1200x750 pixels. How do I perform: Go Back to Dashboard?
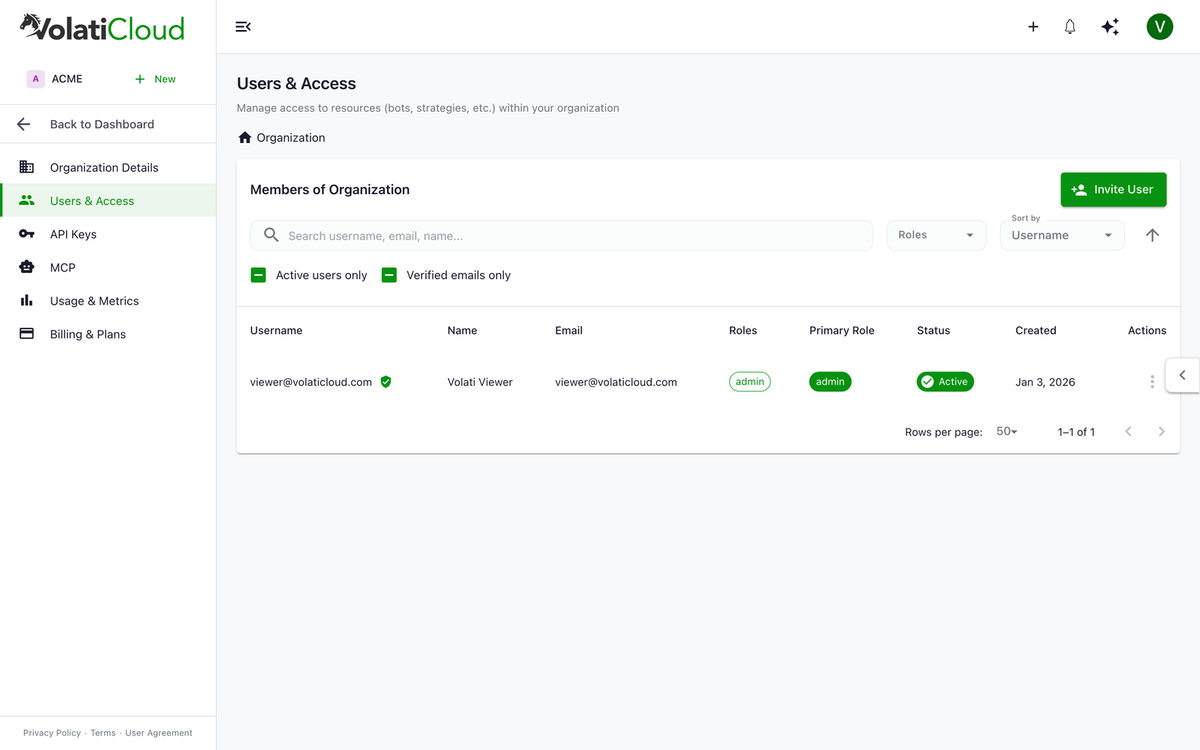coord(108,124)
